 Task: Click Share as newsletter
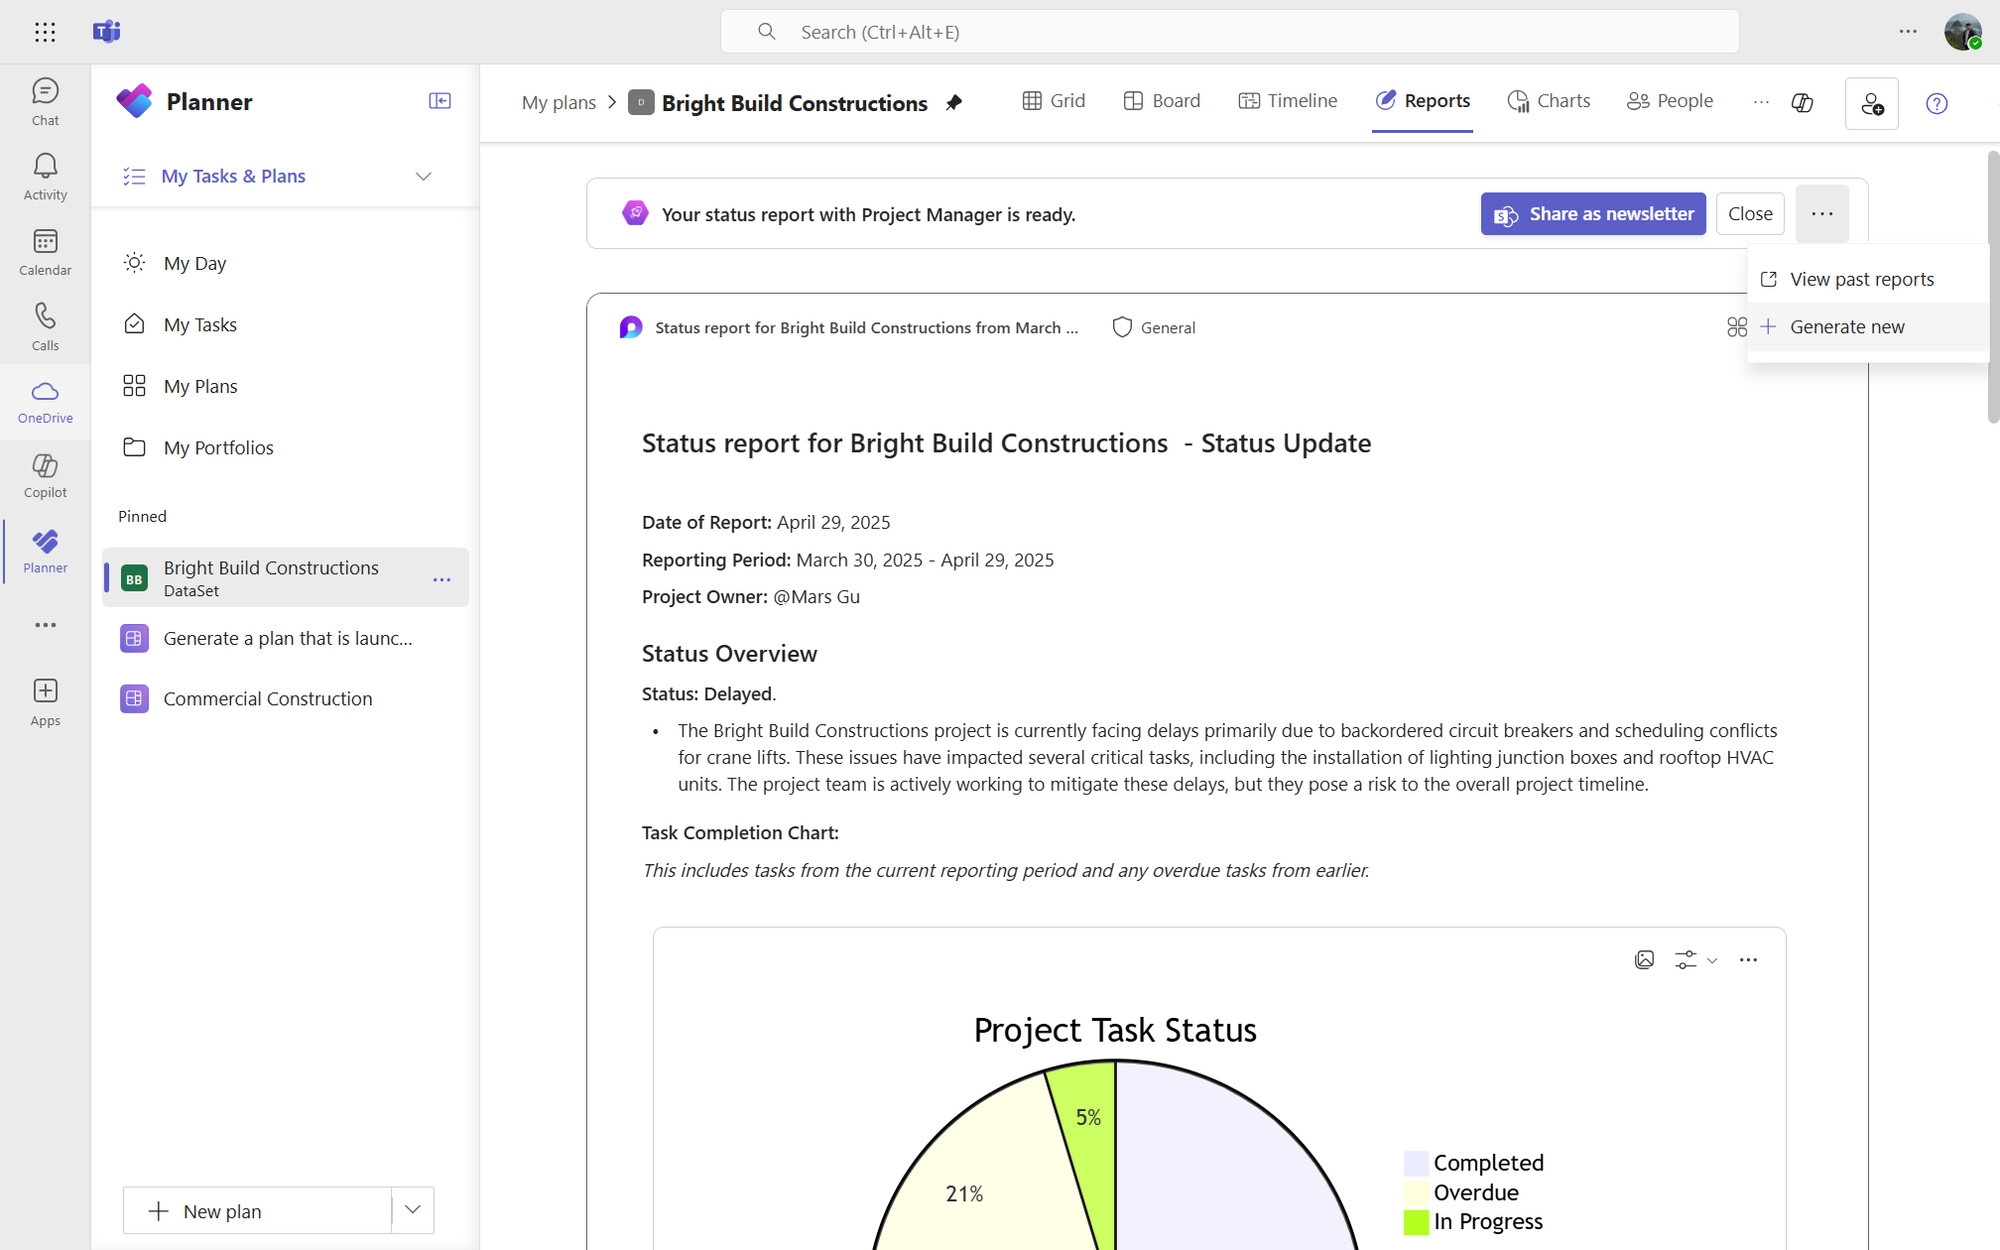coord(1592,213)
